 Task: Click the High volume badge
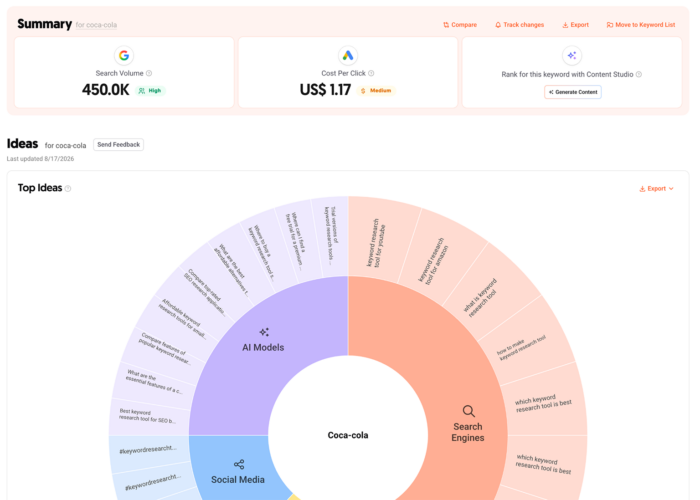[x=150, y=91]
